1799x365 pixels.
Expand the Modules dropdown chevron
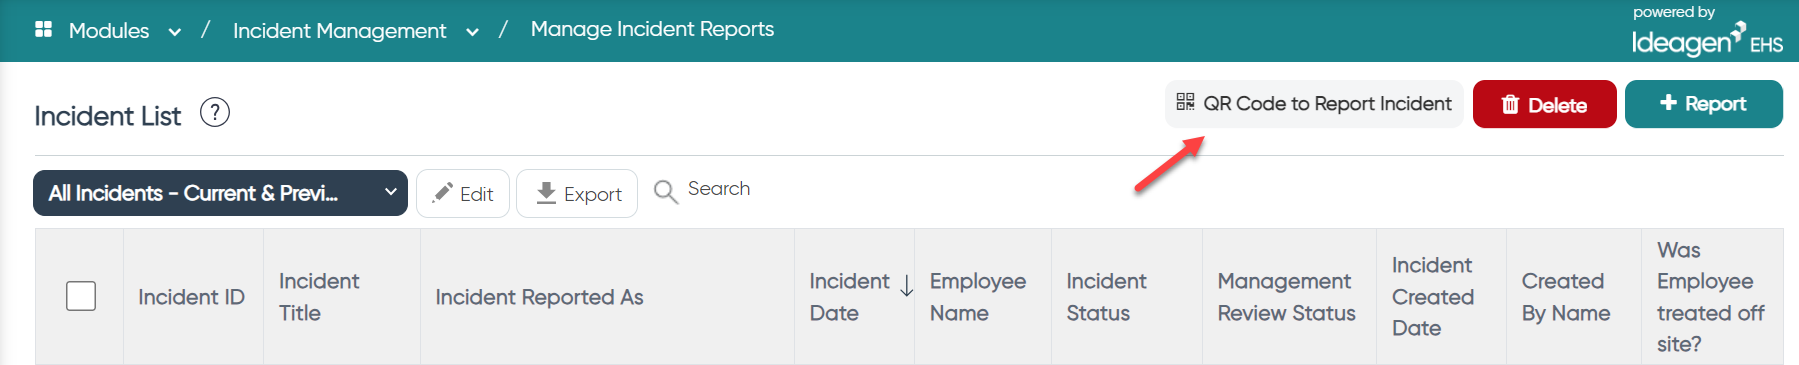pyautogui.click(x=175, y=32)
